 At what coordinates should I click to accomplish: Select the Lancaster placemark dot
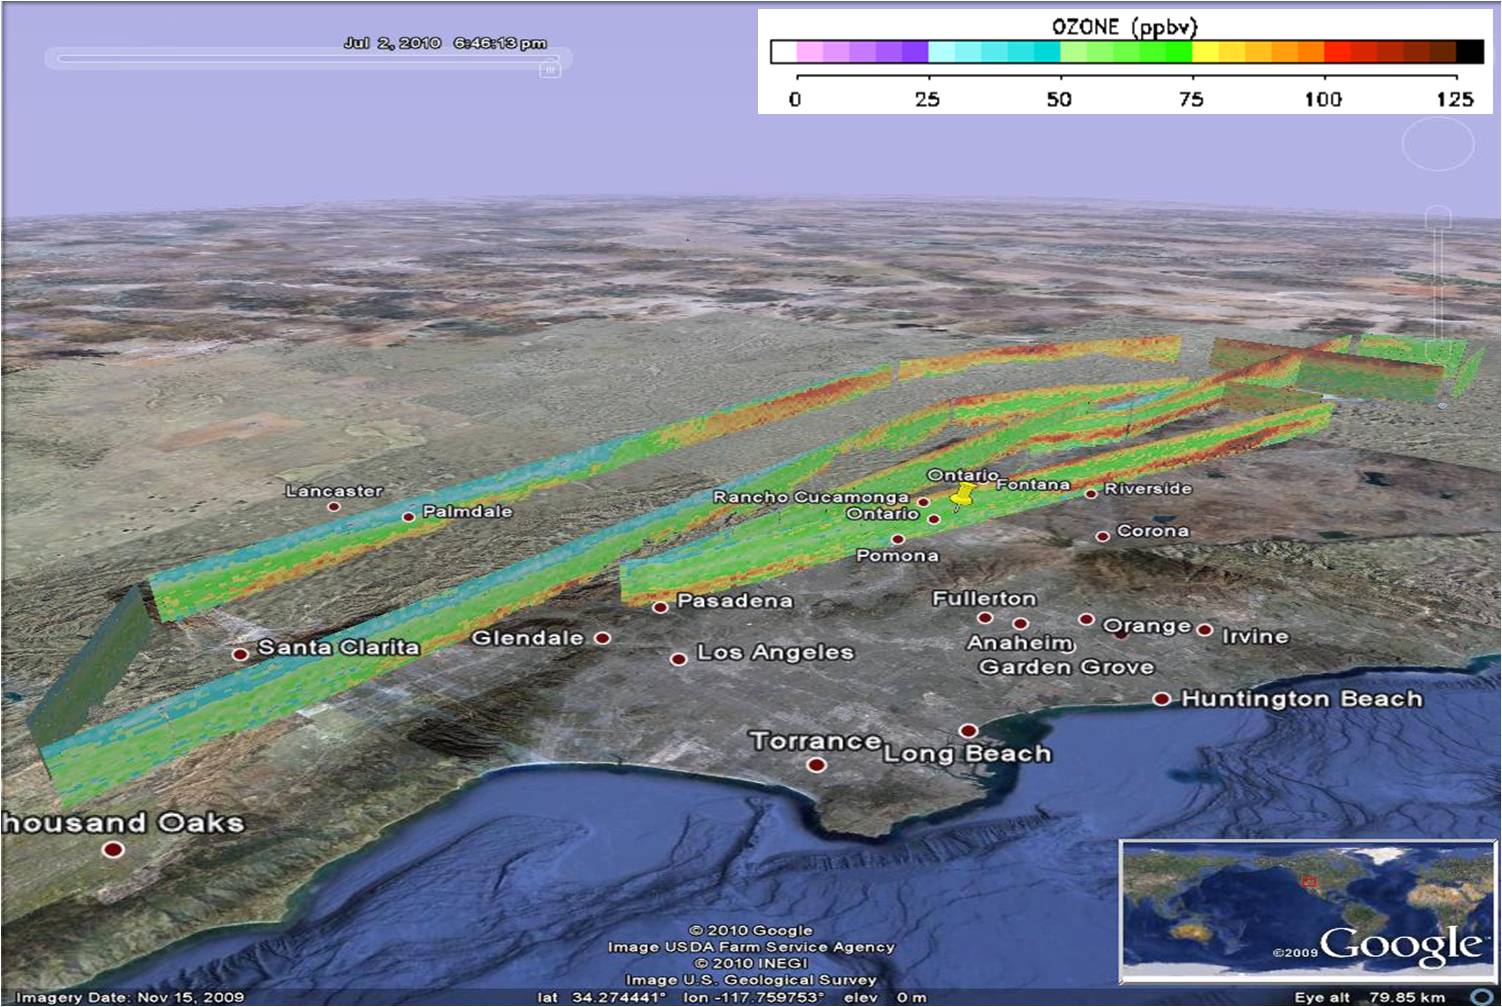pos(334,507)
